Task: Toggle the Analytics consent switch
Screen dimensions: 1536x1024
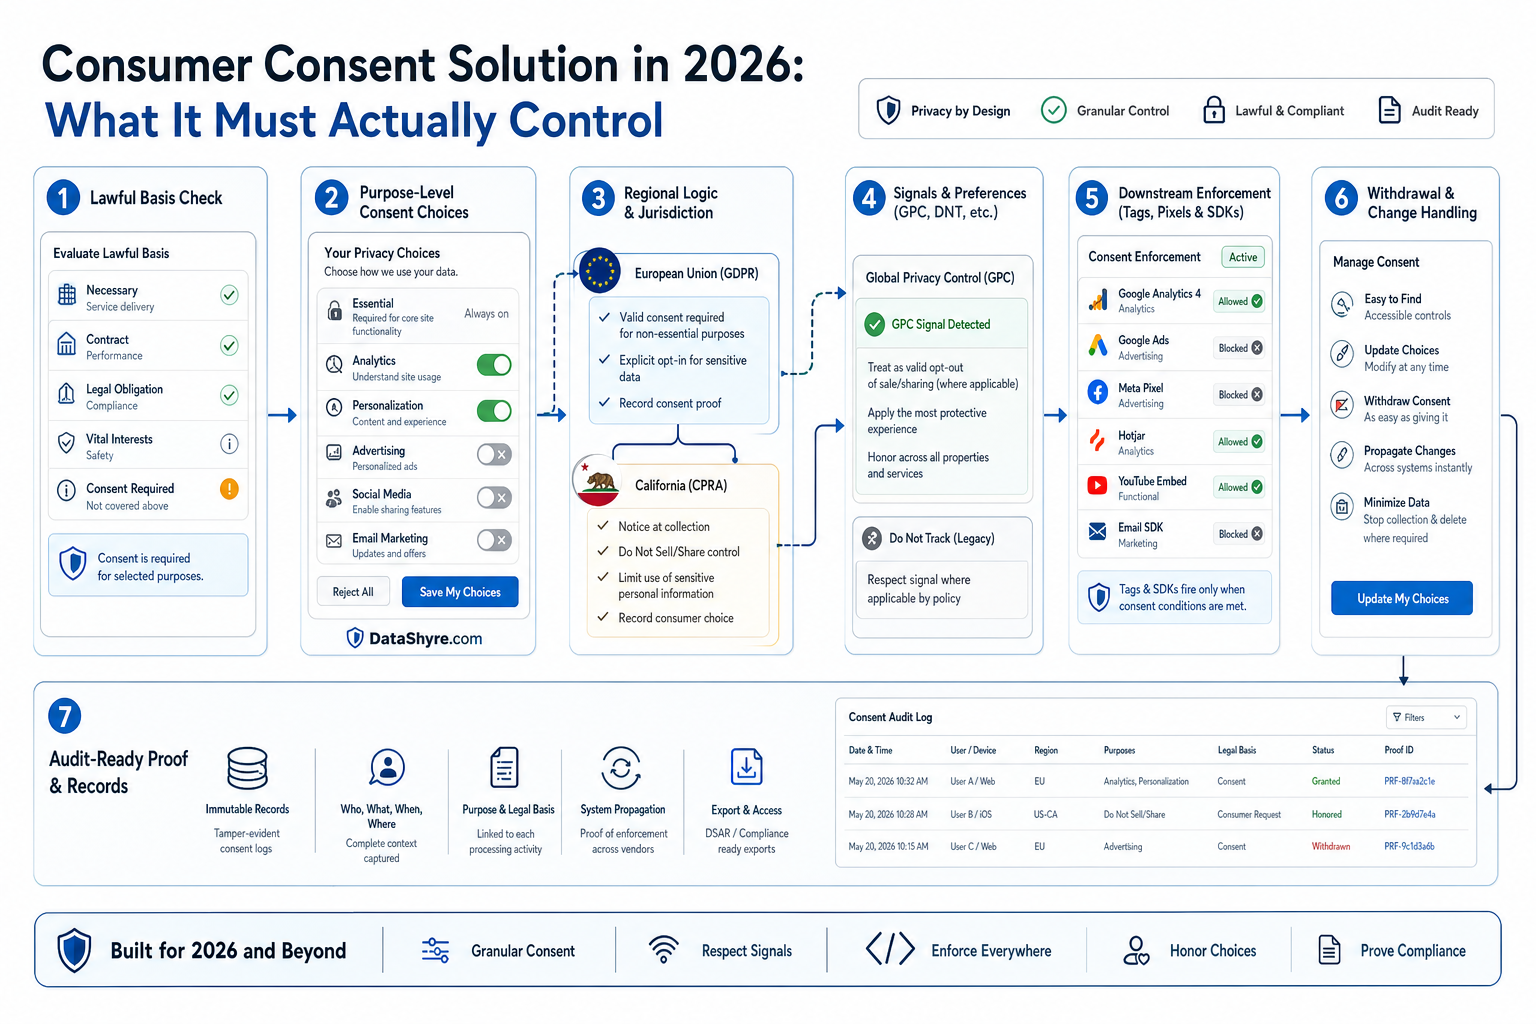Action: pos(494,365)
